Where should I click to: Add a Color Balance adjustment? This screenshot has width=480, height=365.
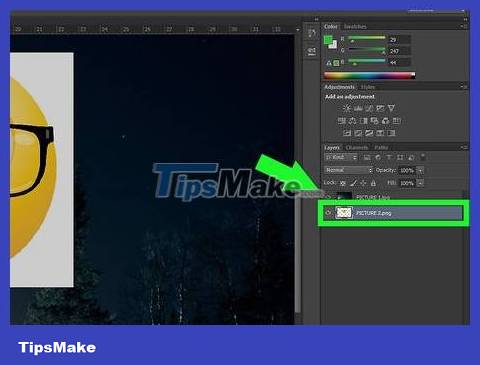[x=352, y=121]
